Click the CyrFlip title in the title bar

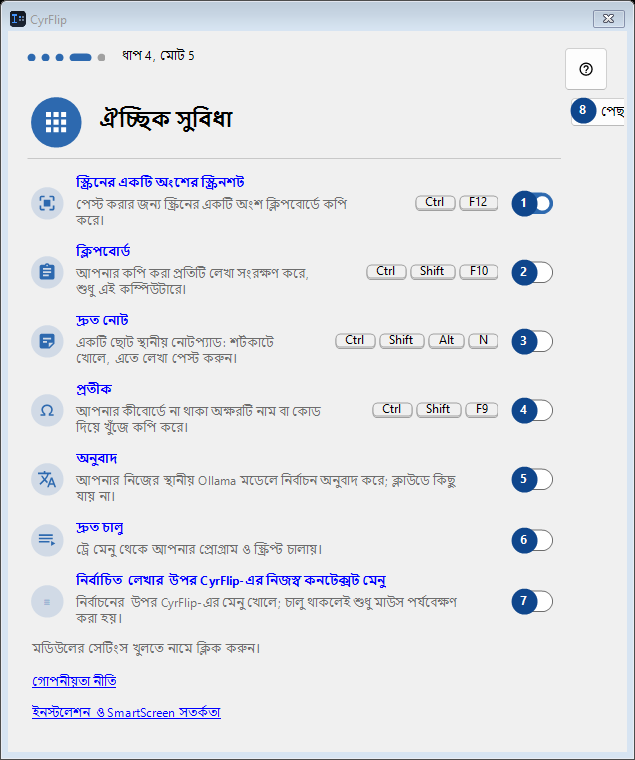48,20
